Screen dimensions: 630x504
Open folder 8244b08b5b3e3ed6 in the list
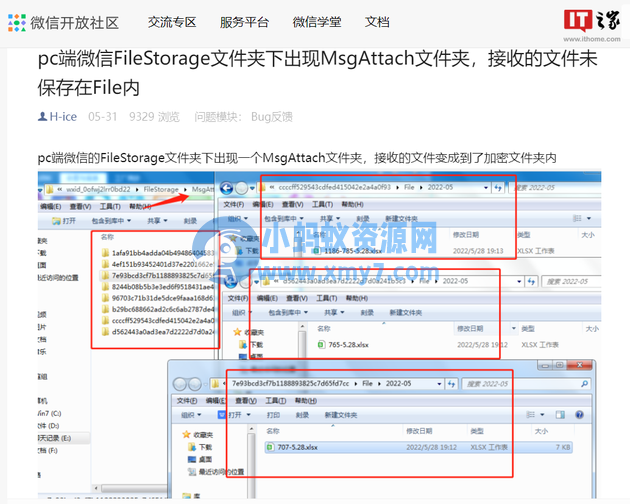tap(158, 287)
